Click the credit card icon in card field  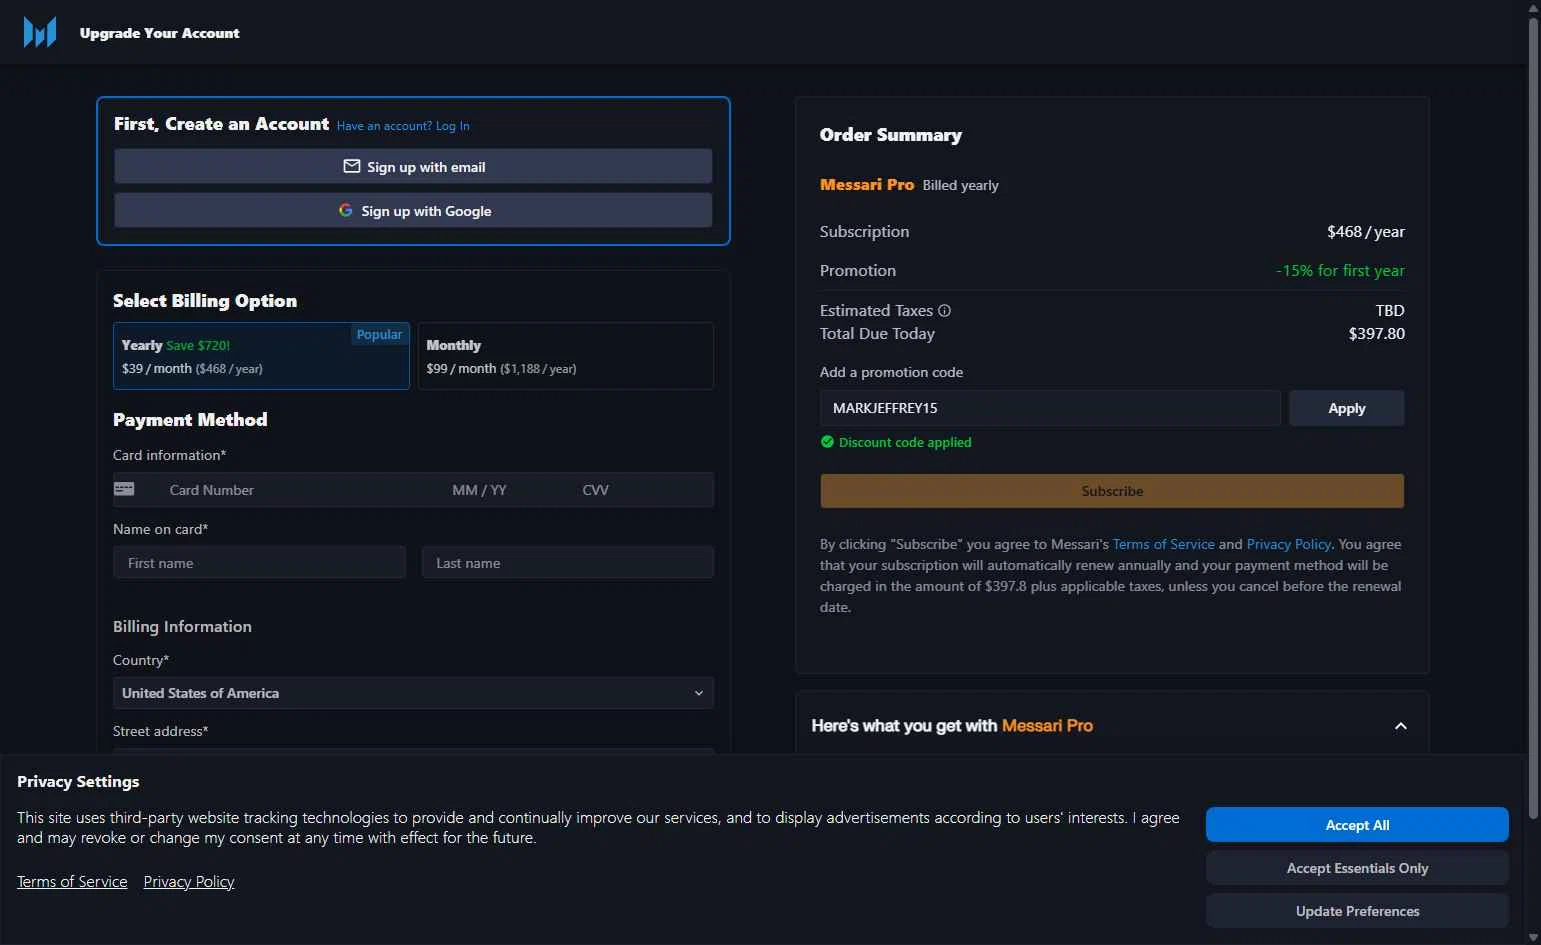tap(124, 489)
